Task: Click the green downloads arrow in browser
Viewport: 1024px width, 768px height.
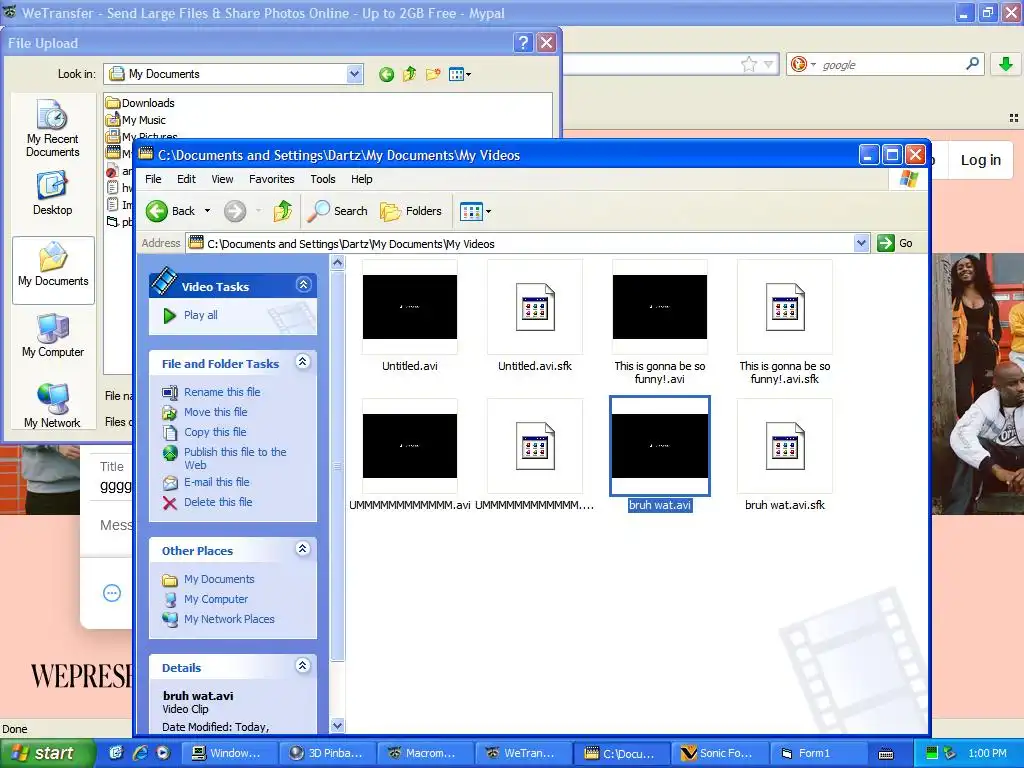Action: click(1006, 64)
